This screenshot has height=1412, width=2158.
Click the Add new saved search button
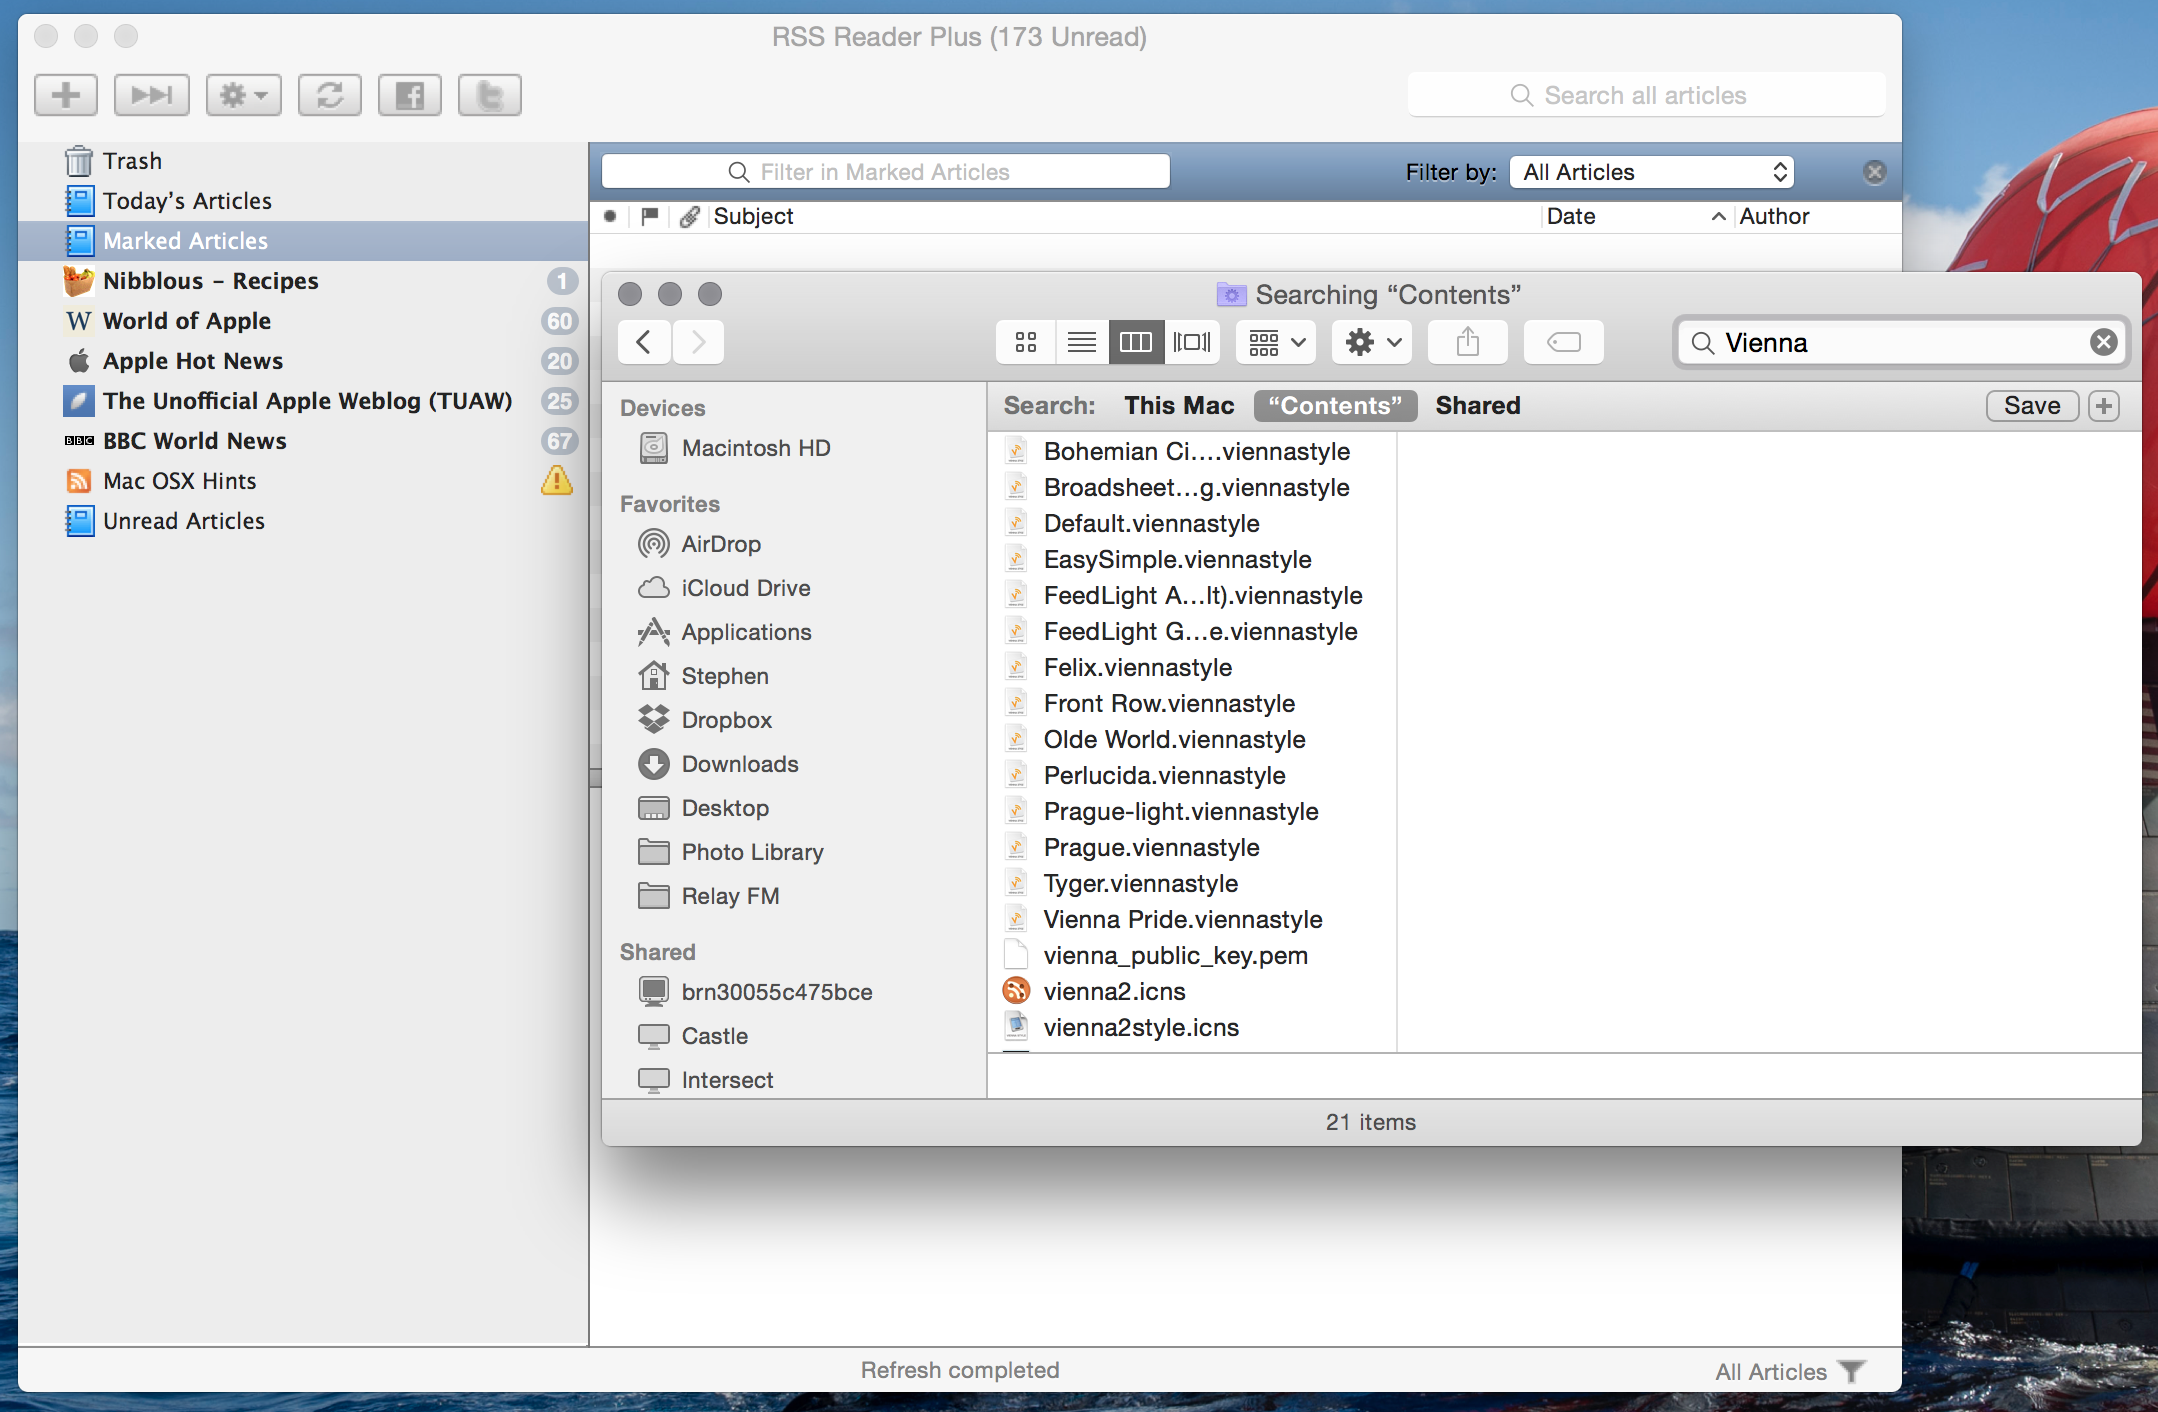[x=2106, y=407]
